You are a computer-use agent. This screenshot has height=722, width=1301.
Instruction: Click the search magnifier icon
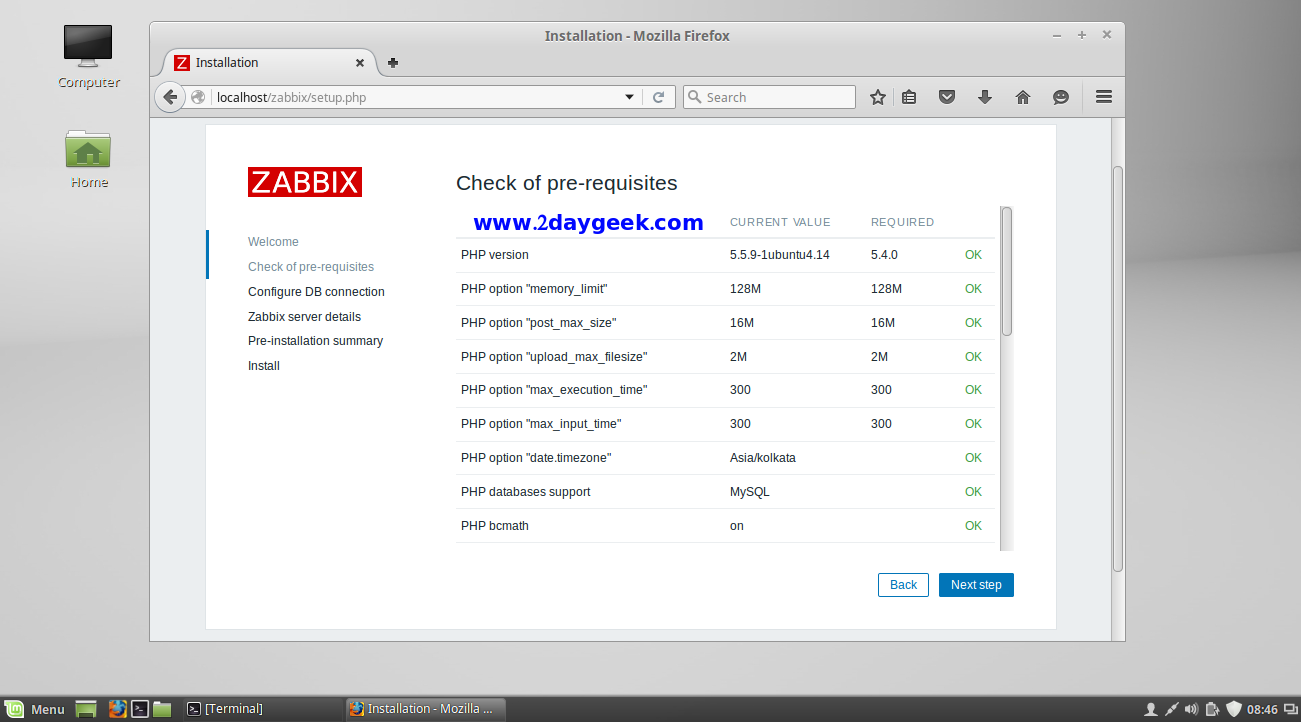pos(695,97)
